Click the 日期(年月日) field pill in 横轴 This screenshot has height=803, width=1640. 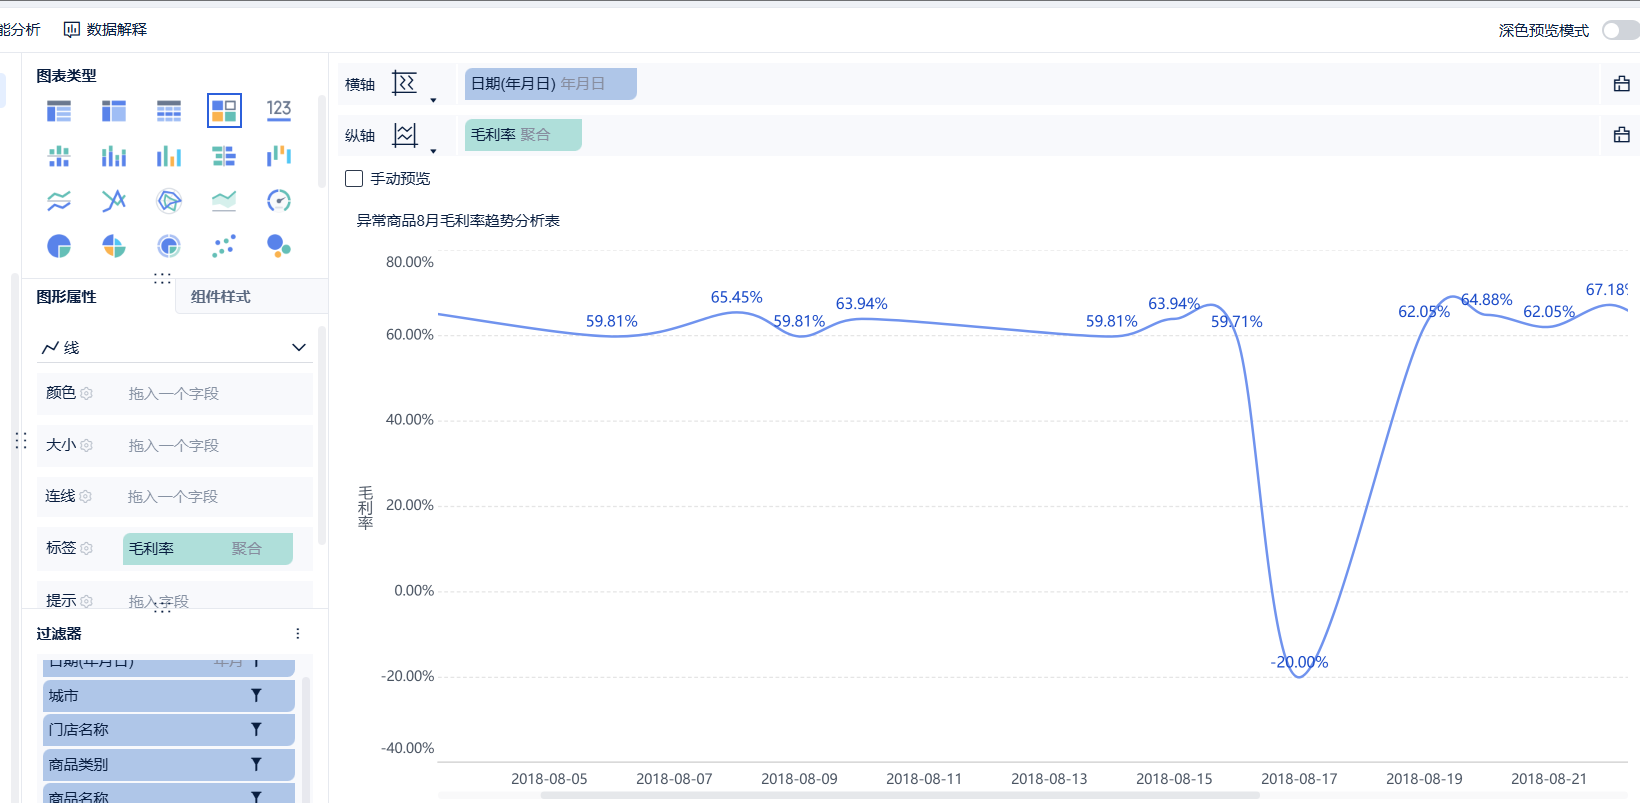pyautogui.click(x=550, y=84)
